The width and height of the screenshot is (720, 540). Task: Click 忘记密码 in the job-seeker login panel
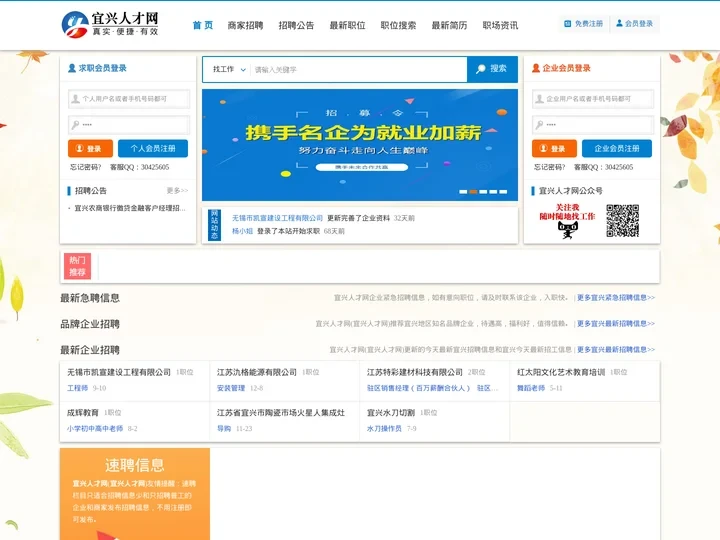(x=85, y=167)
